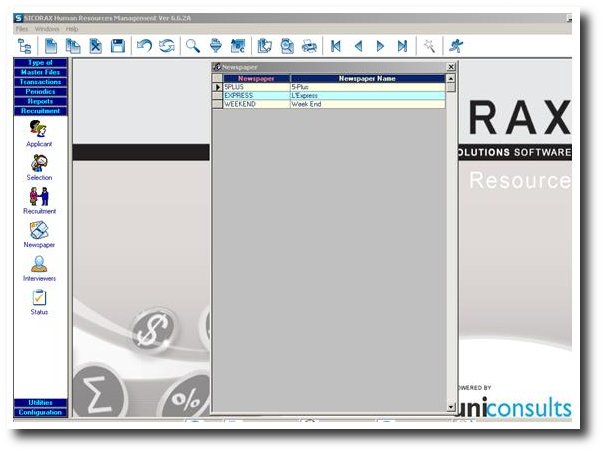Click the Undo arrow toolbar icon
The height and width of the screenshot is (452, 603).
pos(144,46)
